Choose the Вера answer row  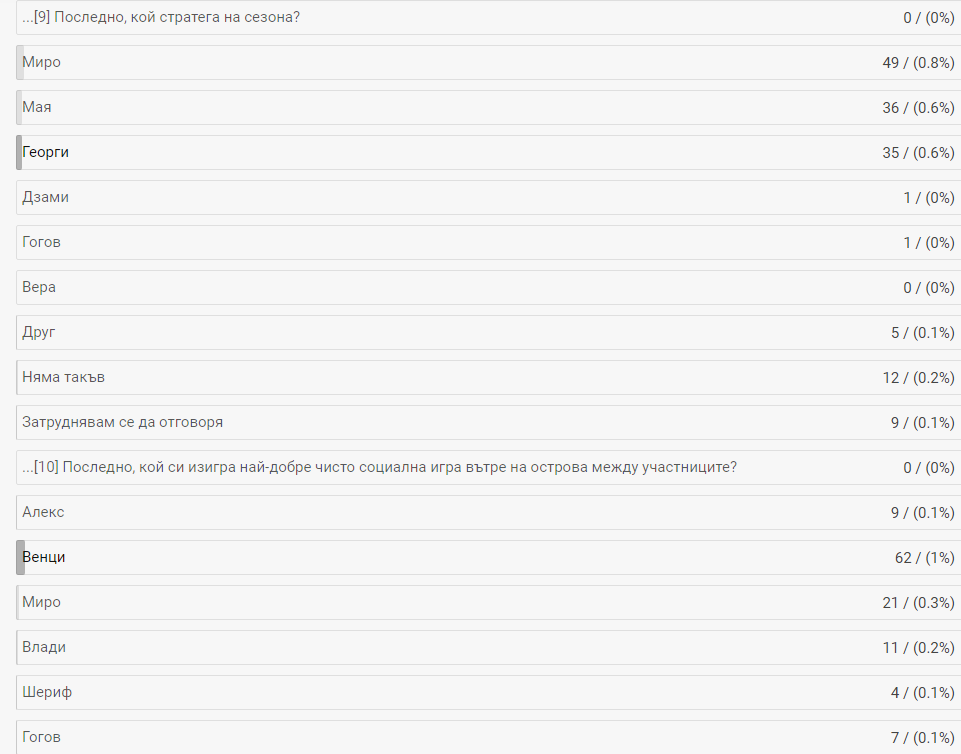pos(488,288)
